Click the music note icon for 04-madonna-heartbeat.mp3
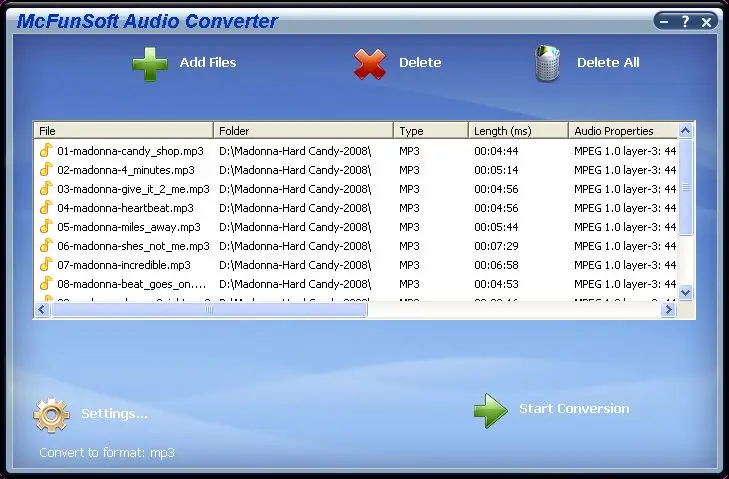729x479 pixels. pyautogui.click(x=46, y=208)
